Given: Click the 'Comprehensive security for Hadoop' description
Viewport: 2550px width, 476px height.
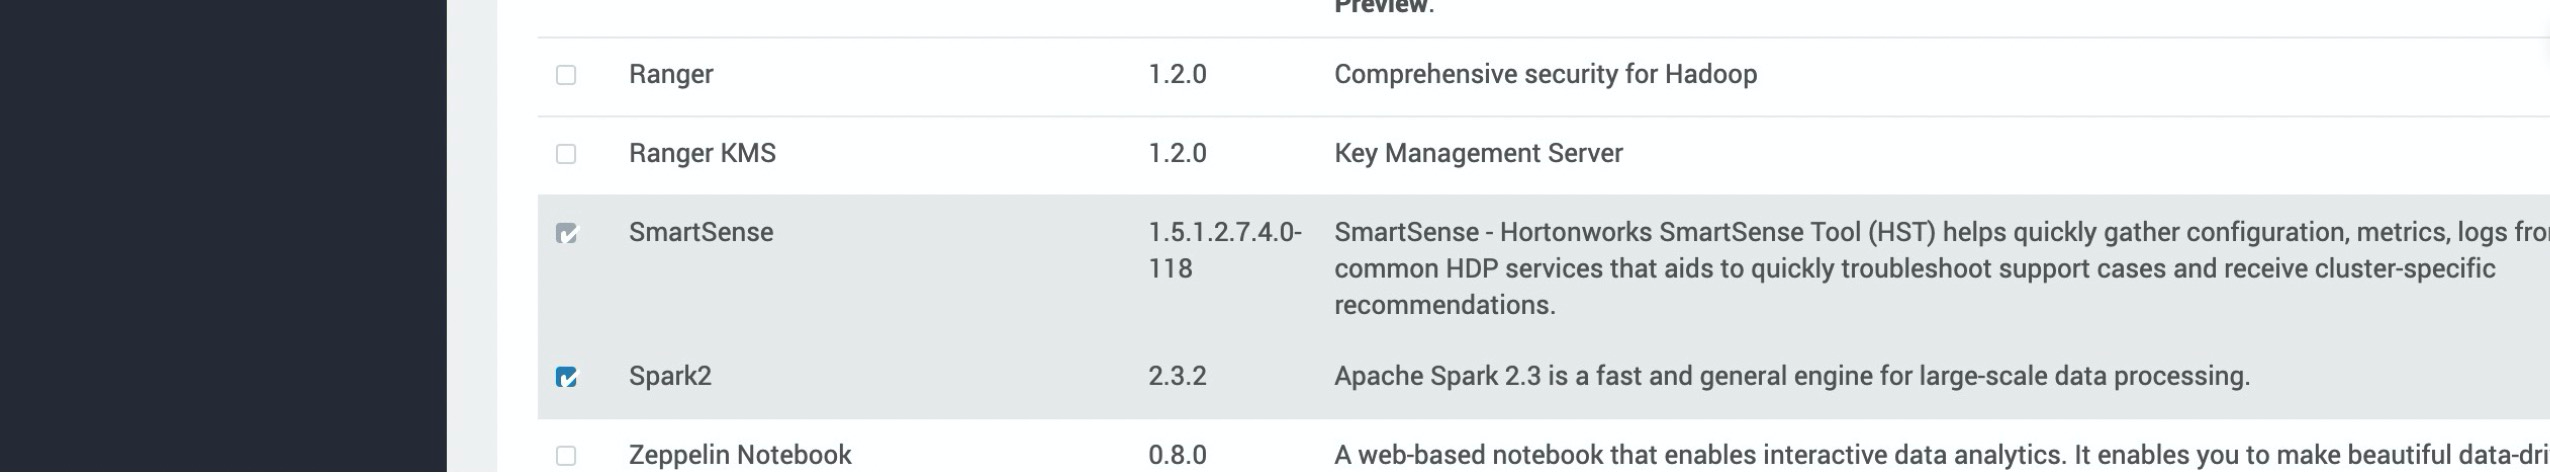Looking at the screenshot, I should point(1545,74).
